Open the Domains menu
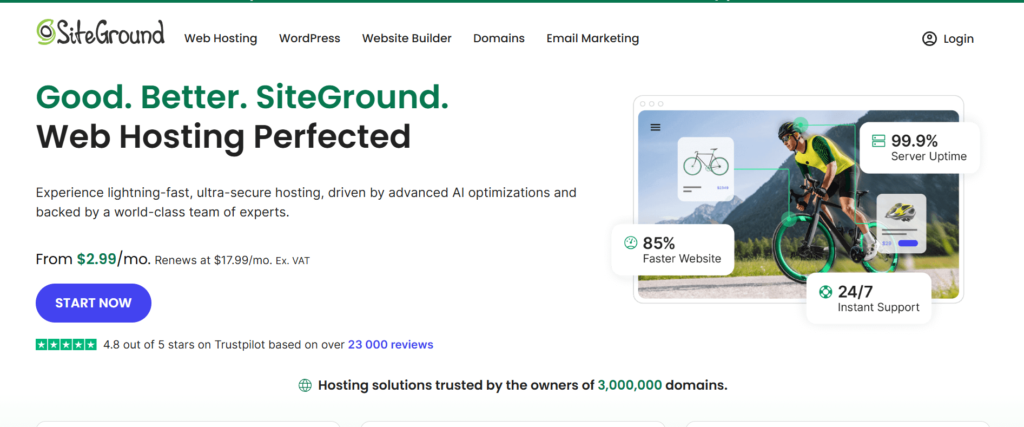 [499, 39]
